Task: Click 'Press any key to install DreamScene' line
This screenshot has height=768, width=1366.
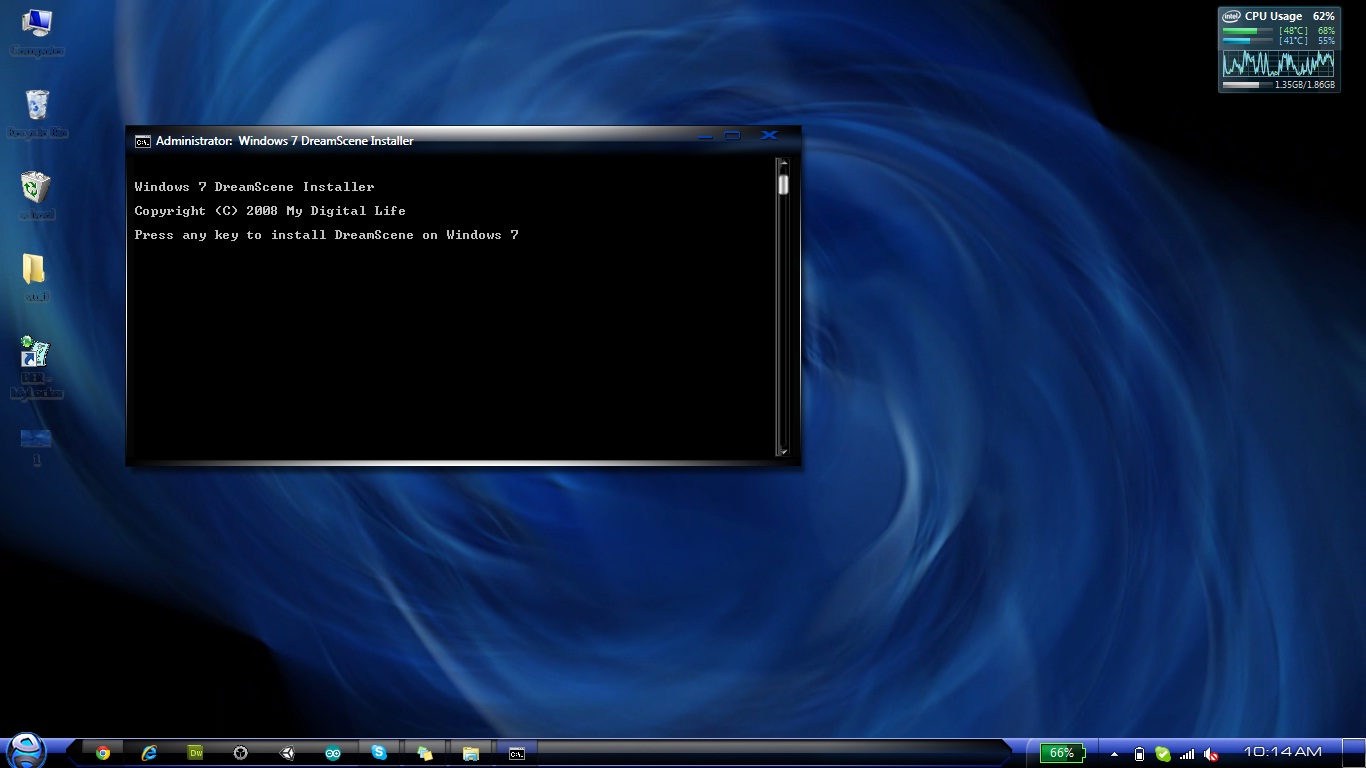Action: coord(326,235)
